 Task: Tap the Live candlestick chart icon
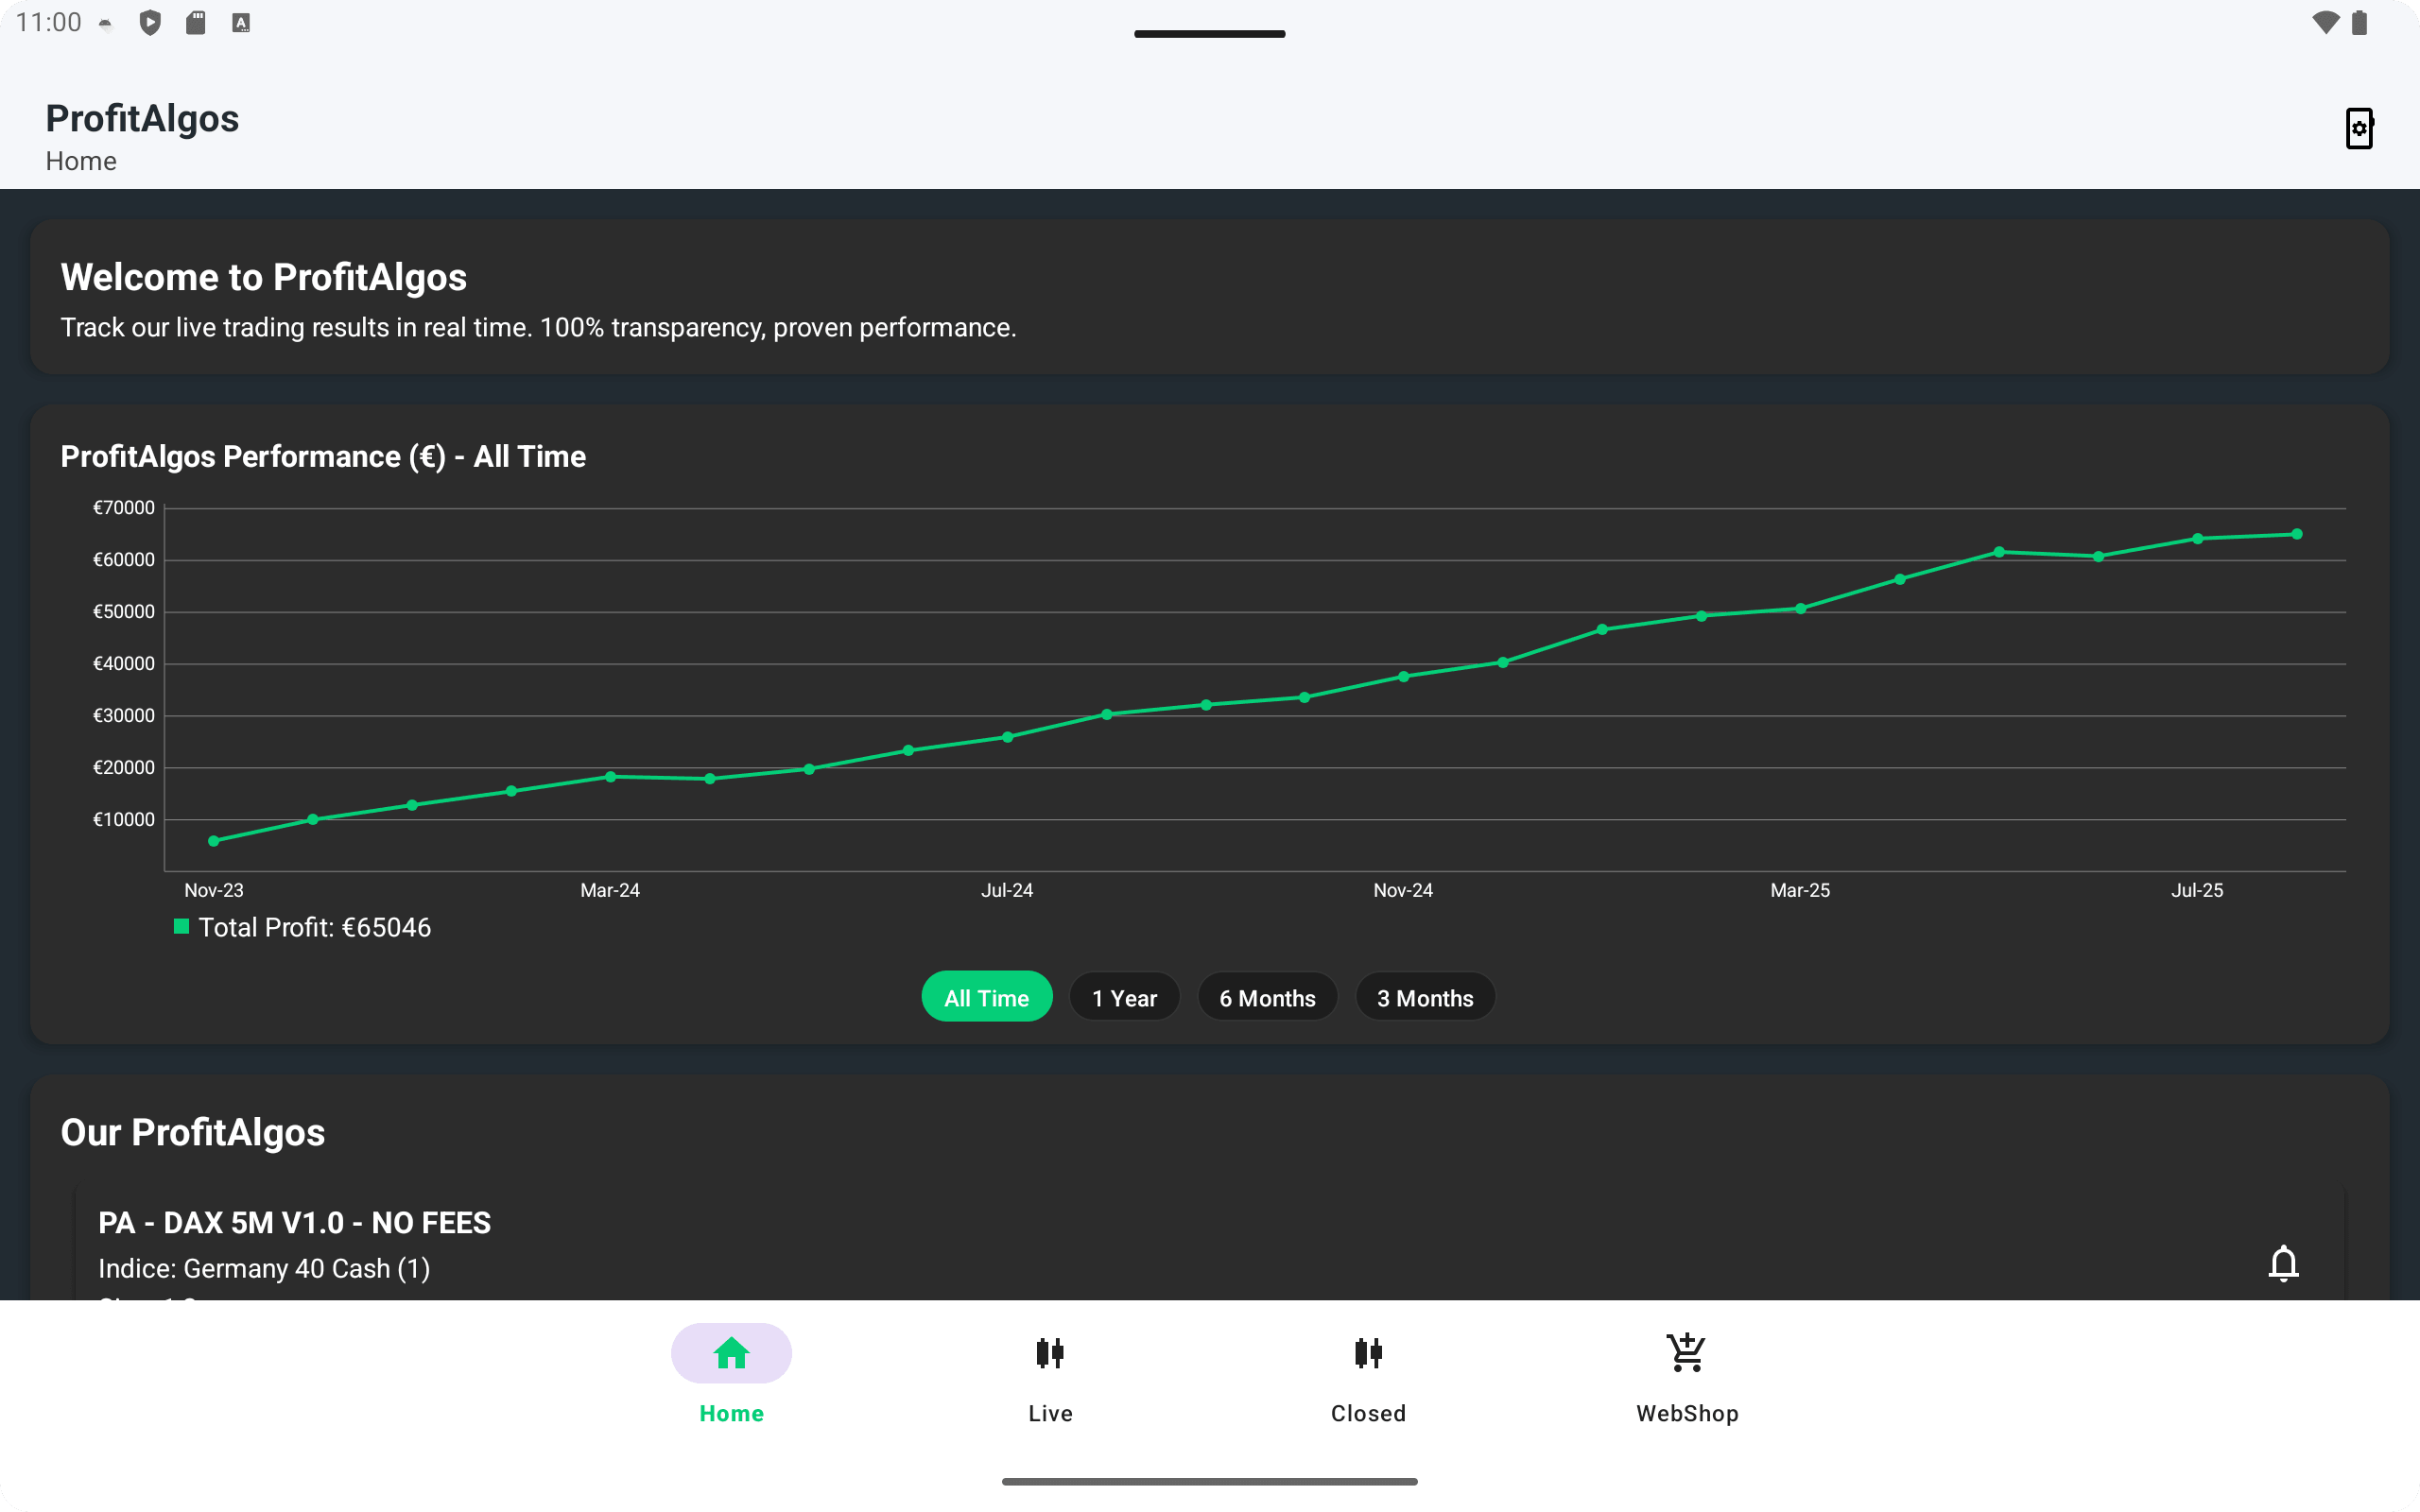pos(1049,1353)
